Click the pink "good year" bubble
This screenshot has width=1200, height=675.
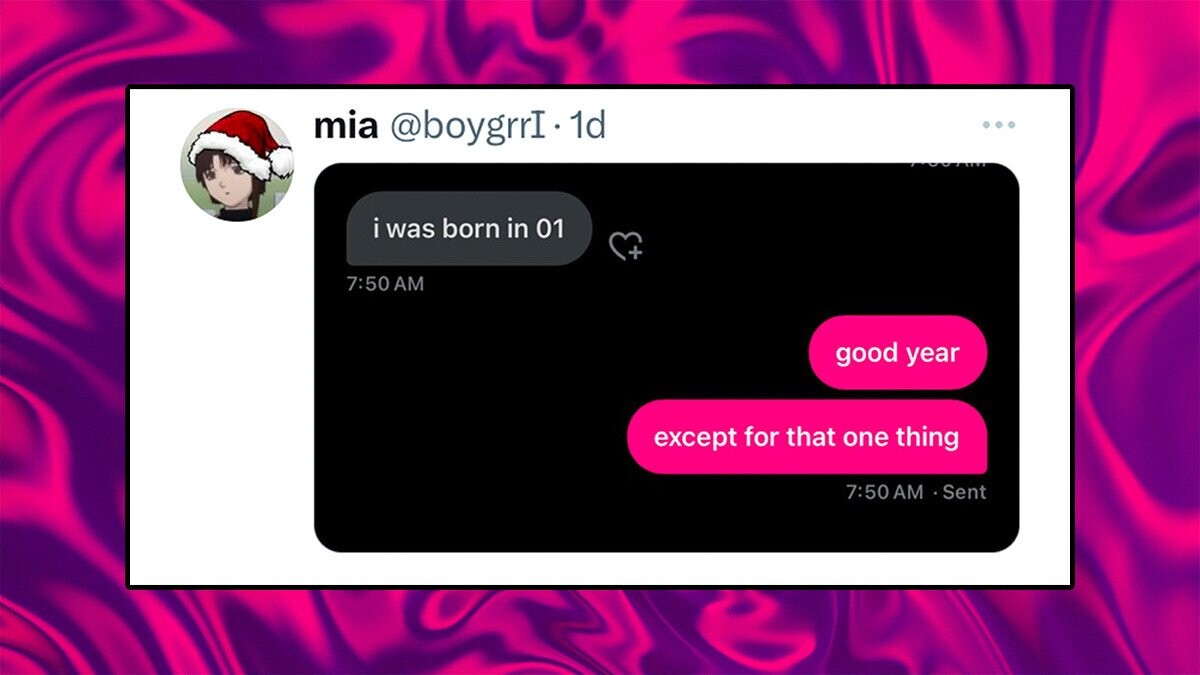click(897, 353)
